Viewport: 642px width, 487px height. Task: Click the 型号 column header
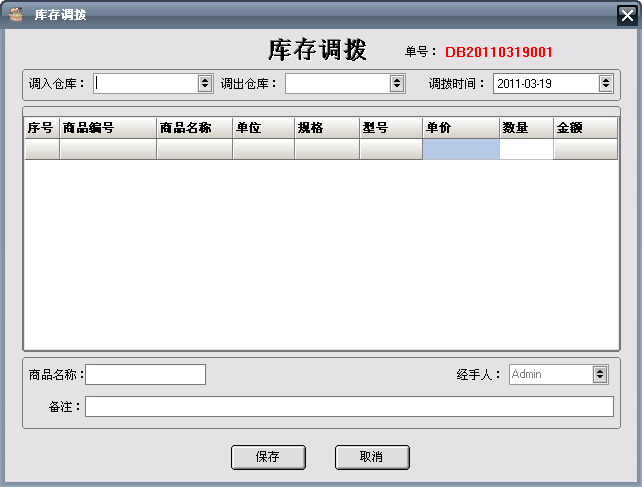[391, 128]
